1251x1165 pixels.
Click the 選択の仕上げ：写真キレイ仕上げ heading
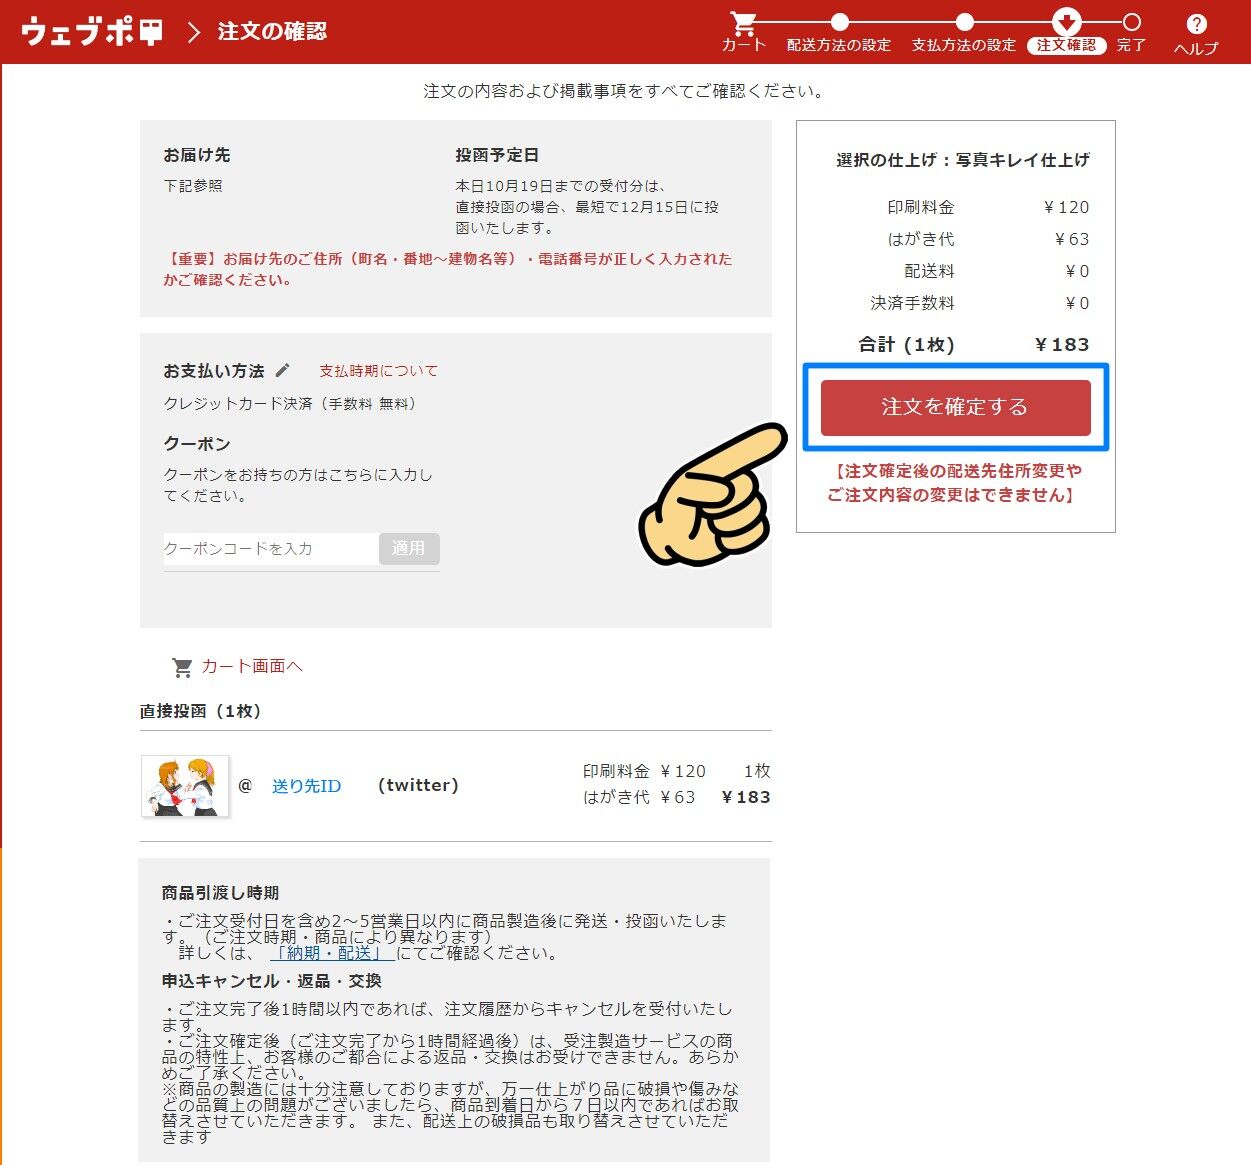click(x=963, y=160)
